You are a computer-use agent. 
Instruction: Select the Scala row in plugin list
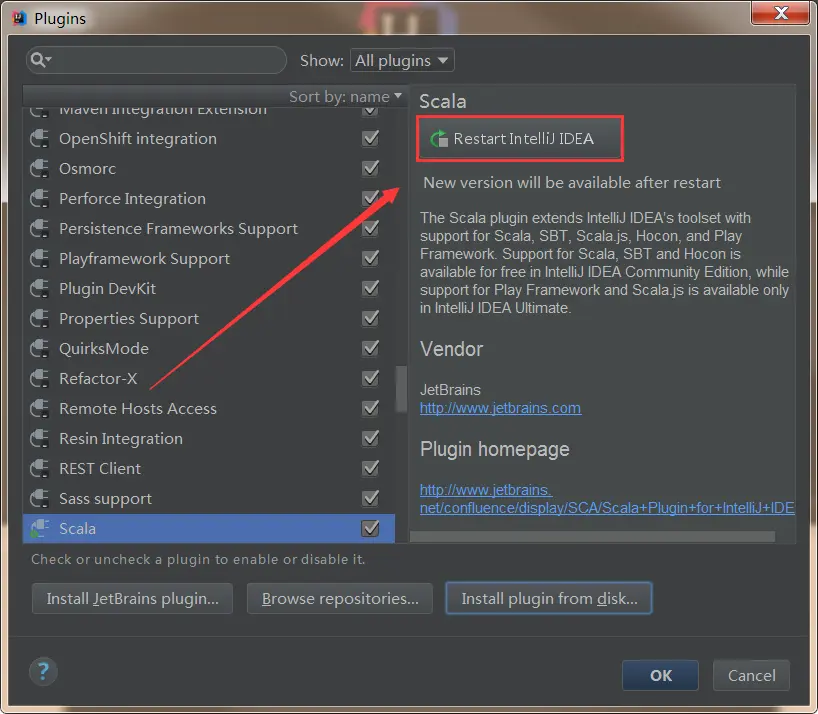[x=209, y=528]
